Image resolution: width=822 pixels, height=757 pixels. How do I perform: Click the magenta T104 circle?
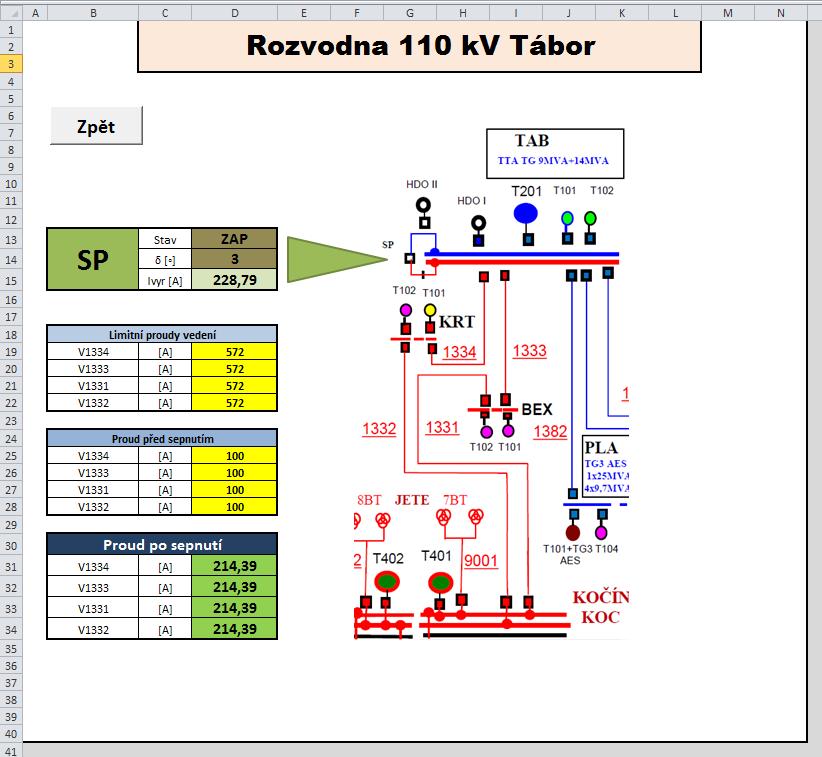[x=601, y=533]
